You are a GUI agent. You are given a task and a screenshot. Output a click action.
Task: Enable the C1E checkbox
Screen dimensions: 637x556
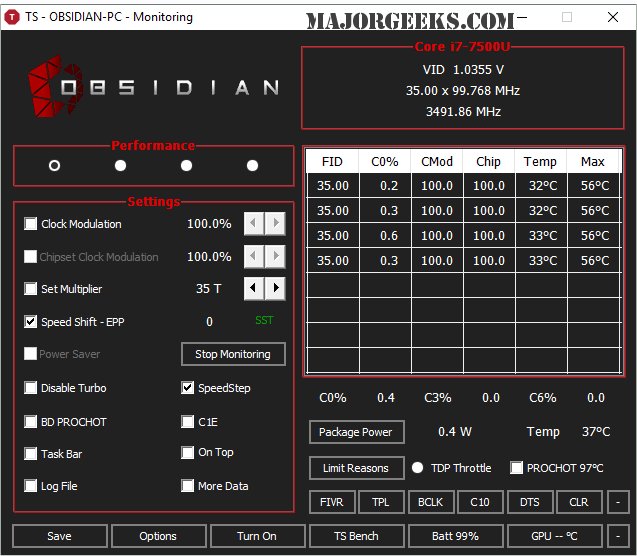click(x=187, y=422)
